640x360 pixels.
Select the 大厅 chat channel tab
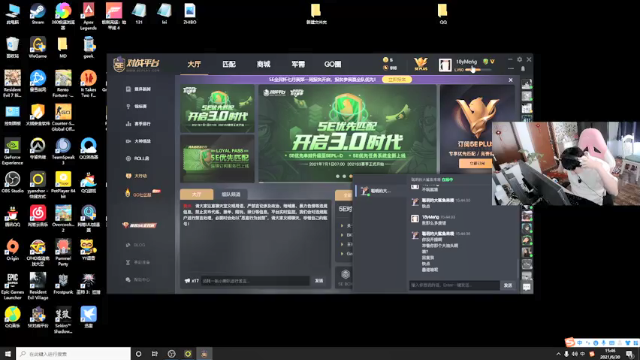[x=197, y=194]
